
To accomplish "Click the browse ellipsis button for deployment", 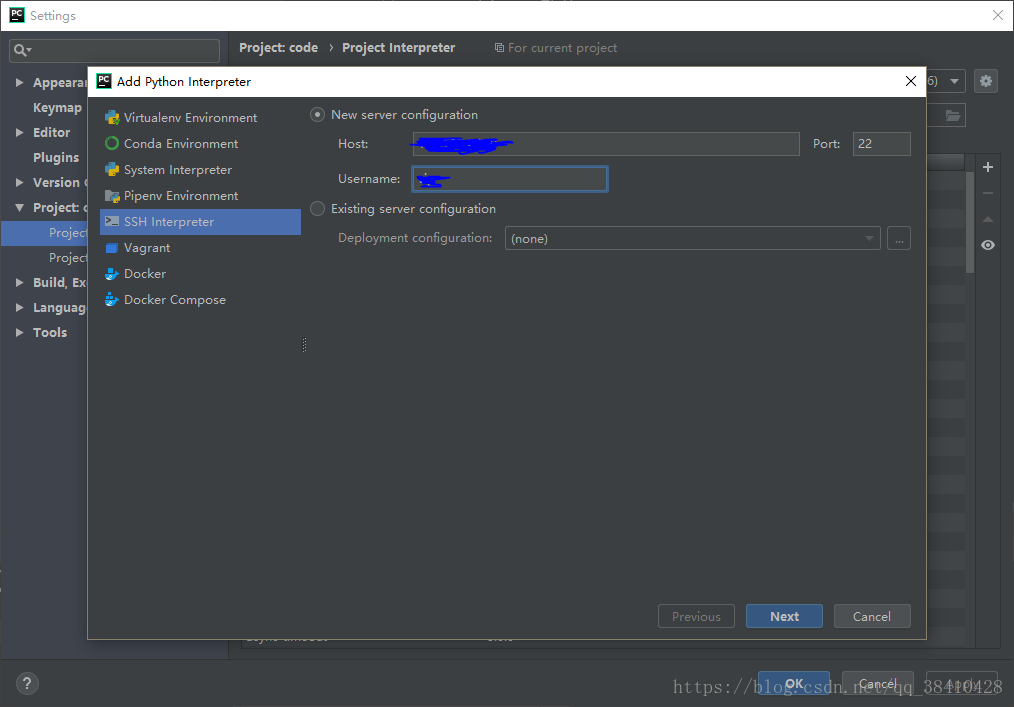I will pos(899,239).
